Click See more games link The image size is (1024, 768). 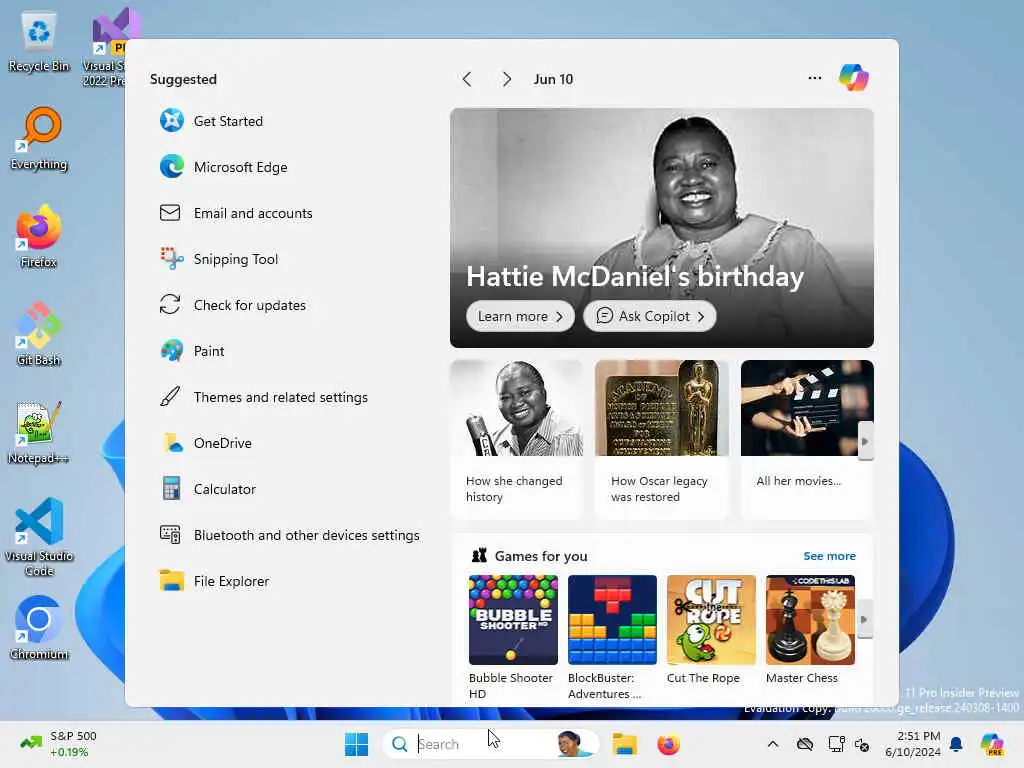tap(829, 556)
